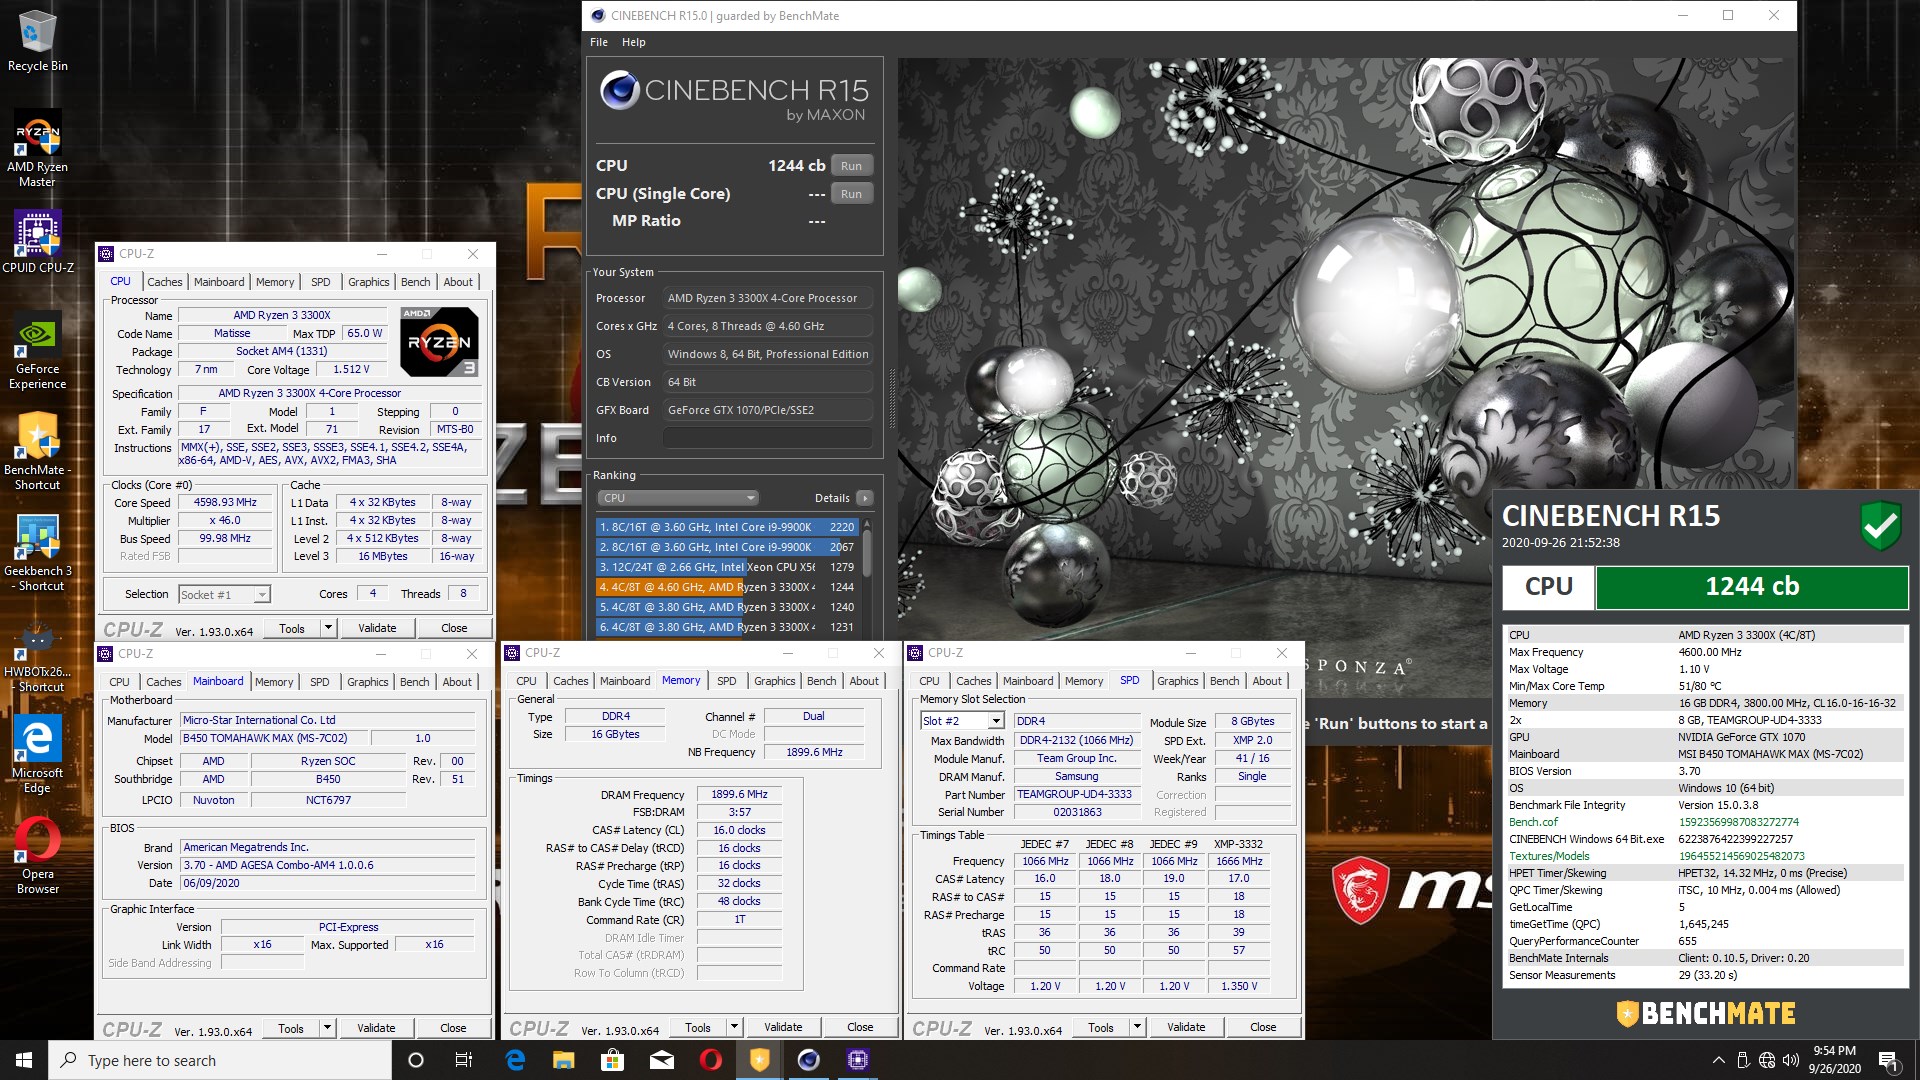
Task: Select highlighted ranking row scoring 1244
Action: pos(727,587)
